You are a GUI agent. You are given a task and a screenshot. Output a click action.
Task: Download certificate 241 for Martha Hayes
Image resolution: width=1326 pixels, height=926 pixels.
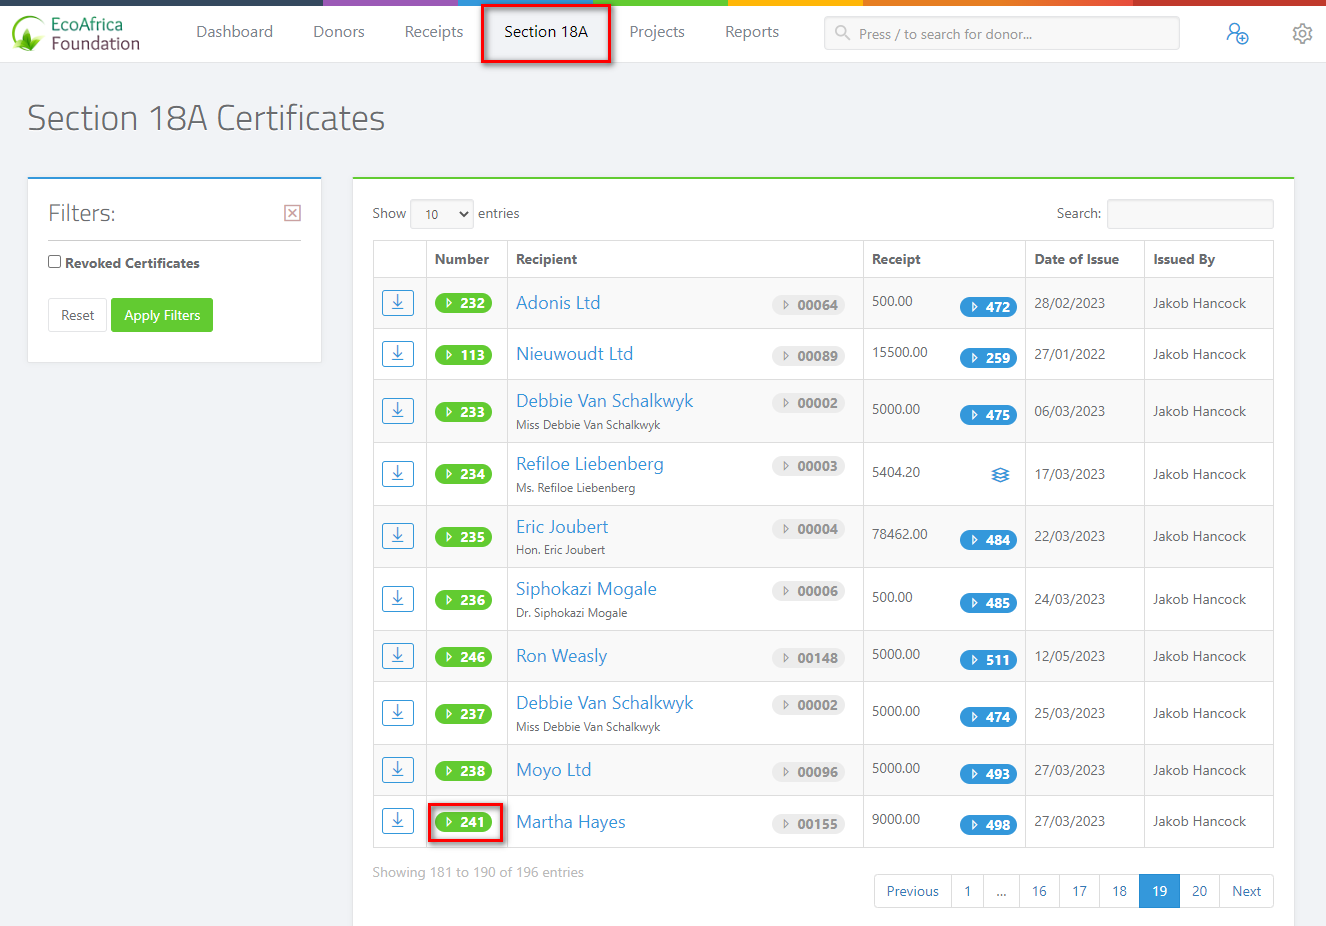[x=398, y=820]
